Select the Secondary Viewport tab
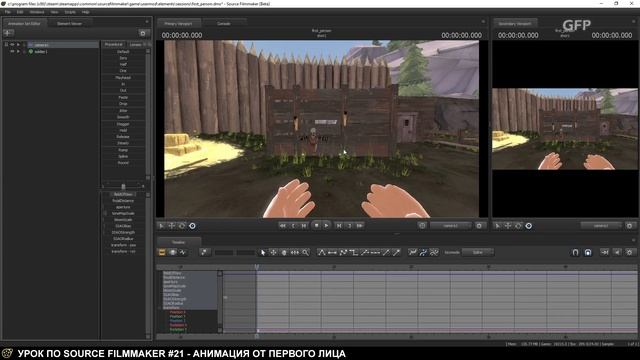The width and height of the screenshot is (640, 360). [515, 24]
